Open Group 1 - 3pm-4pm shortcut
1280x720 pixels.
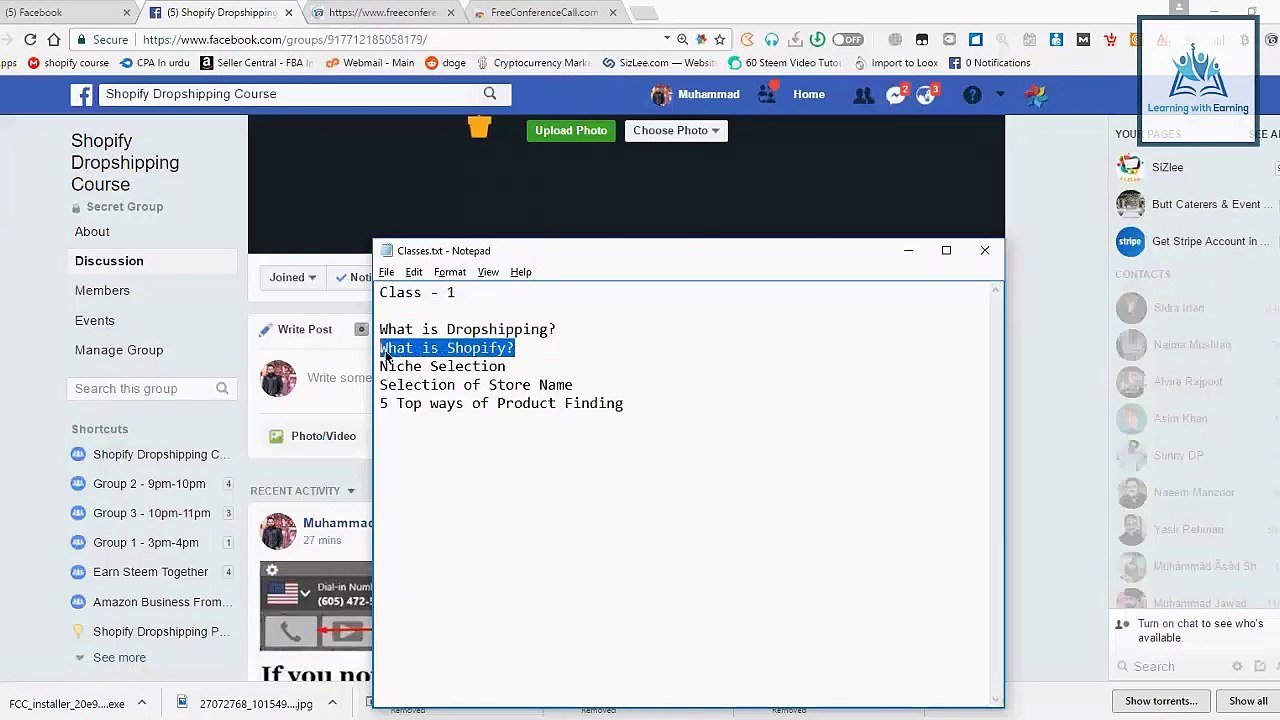[x=146, y=542]
